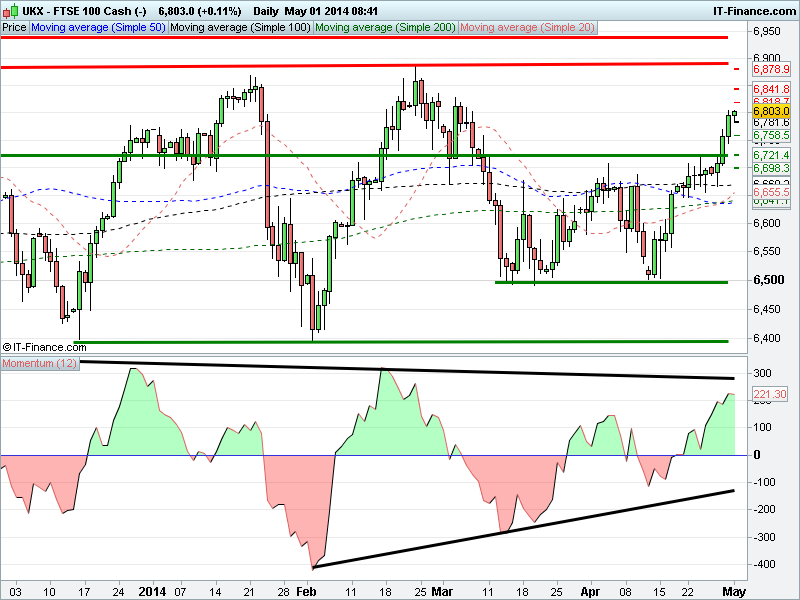Select Moving average (Simple 50) legend
This screenshot has height=600, width=800.
97,28
